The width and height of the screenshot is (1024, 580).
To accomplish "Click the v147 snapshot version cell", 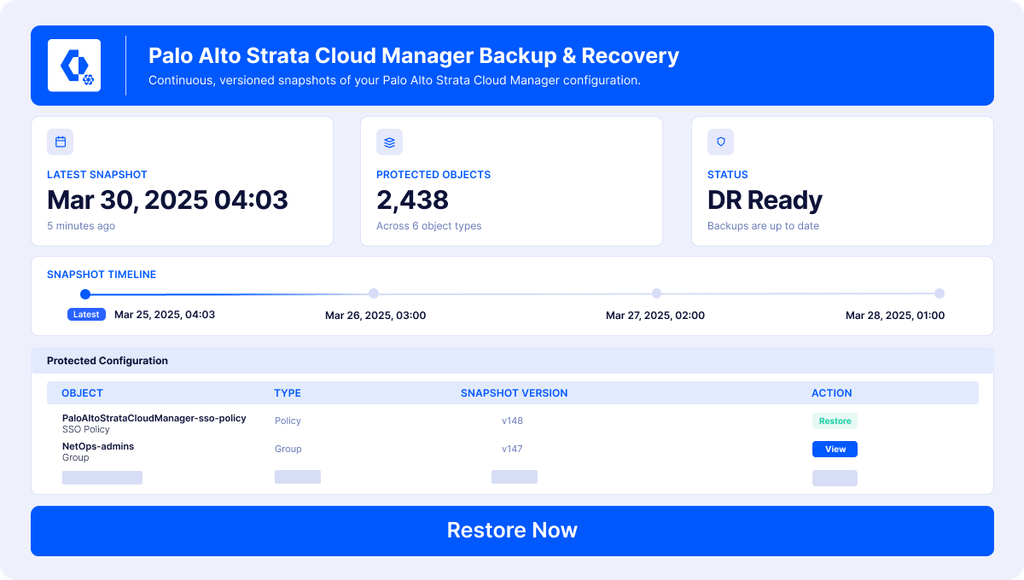I will 512,449.
